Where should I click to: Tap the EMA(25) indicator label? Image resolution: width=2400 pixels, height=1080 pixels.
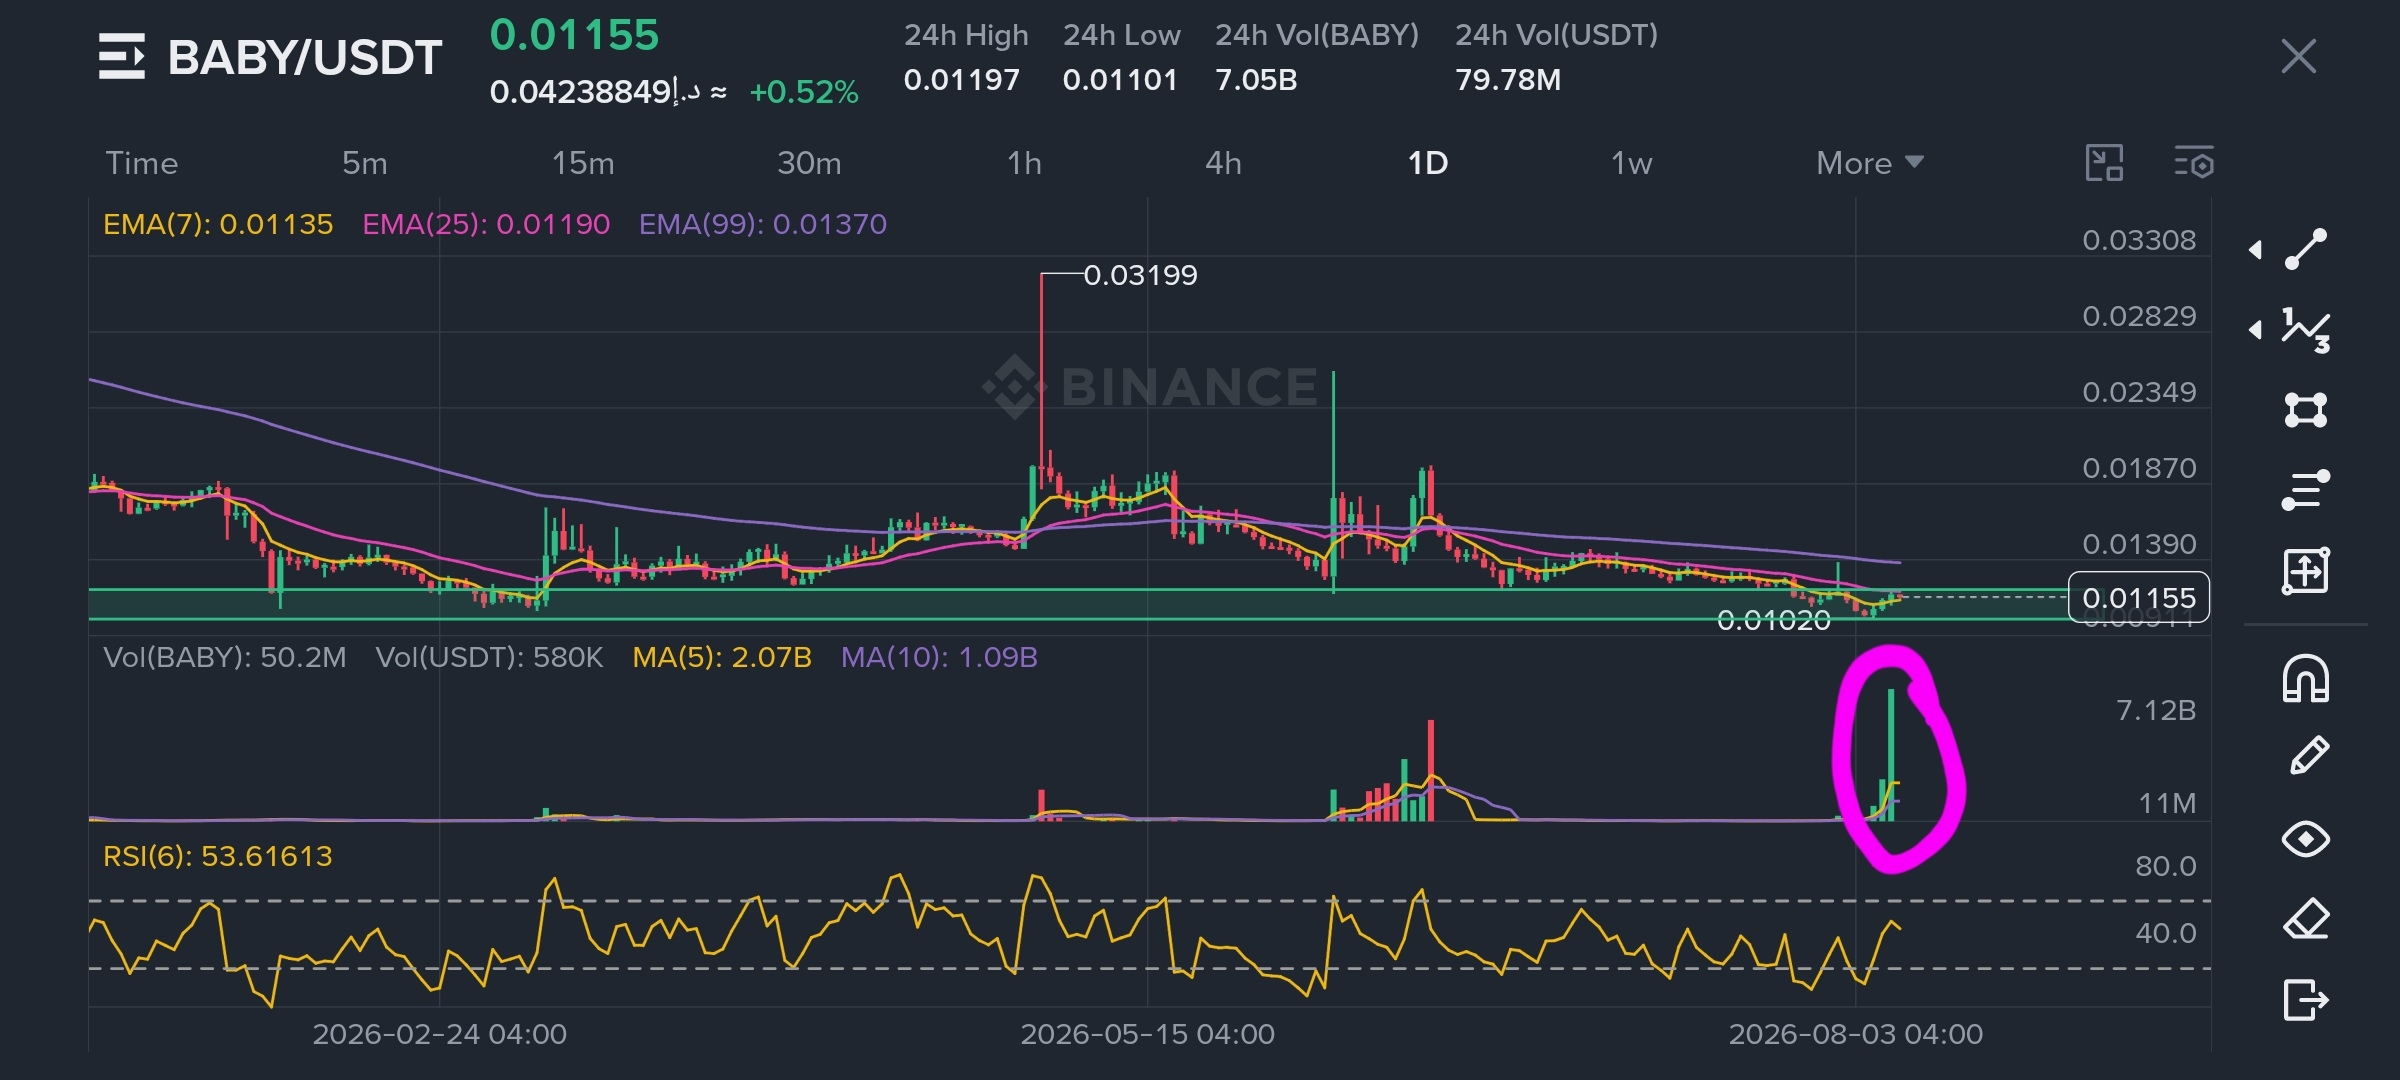pos(486,224)
